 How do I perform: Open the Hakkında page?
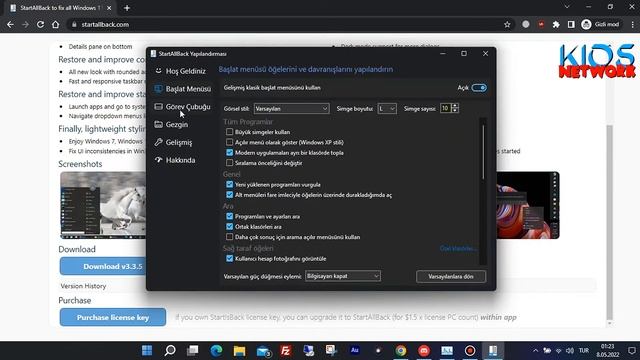point(175,160)
